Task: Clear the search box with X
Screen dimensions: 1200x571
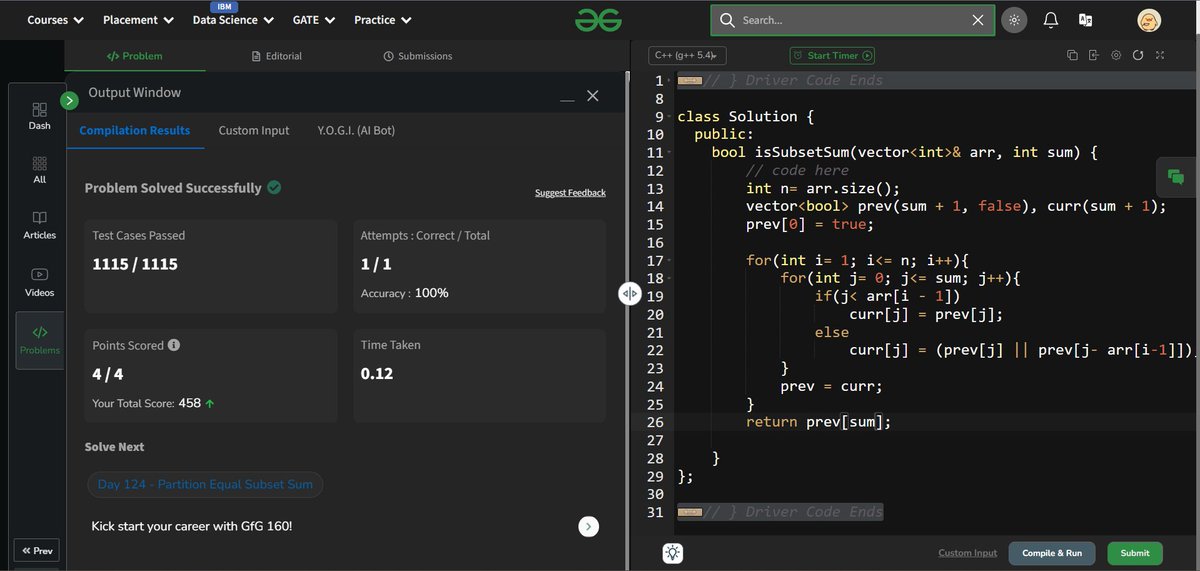Action: point(978,20)
